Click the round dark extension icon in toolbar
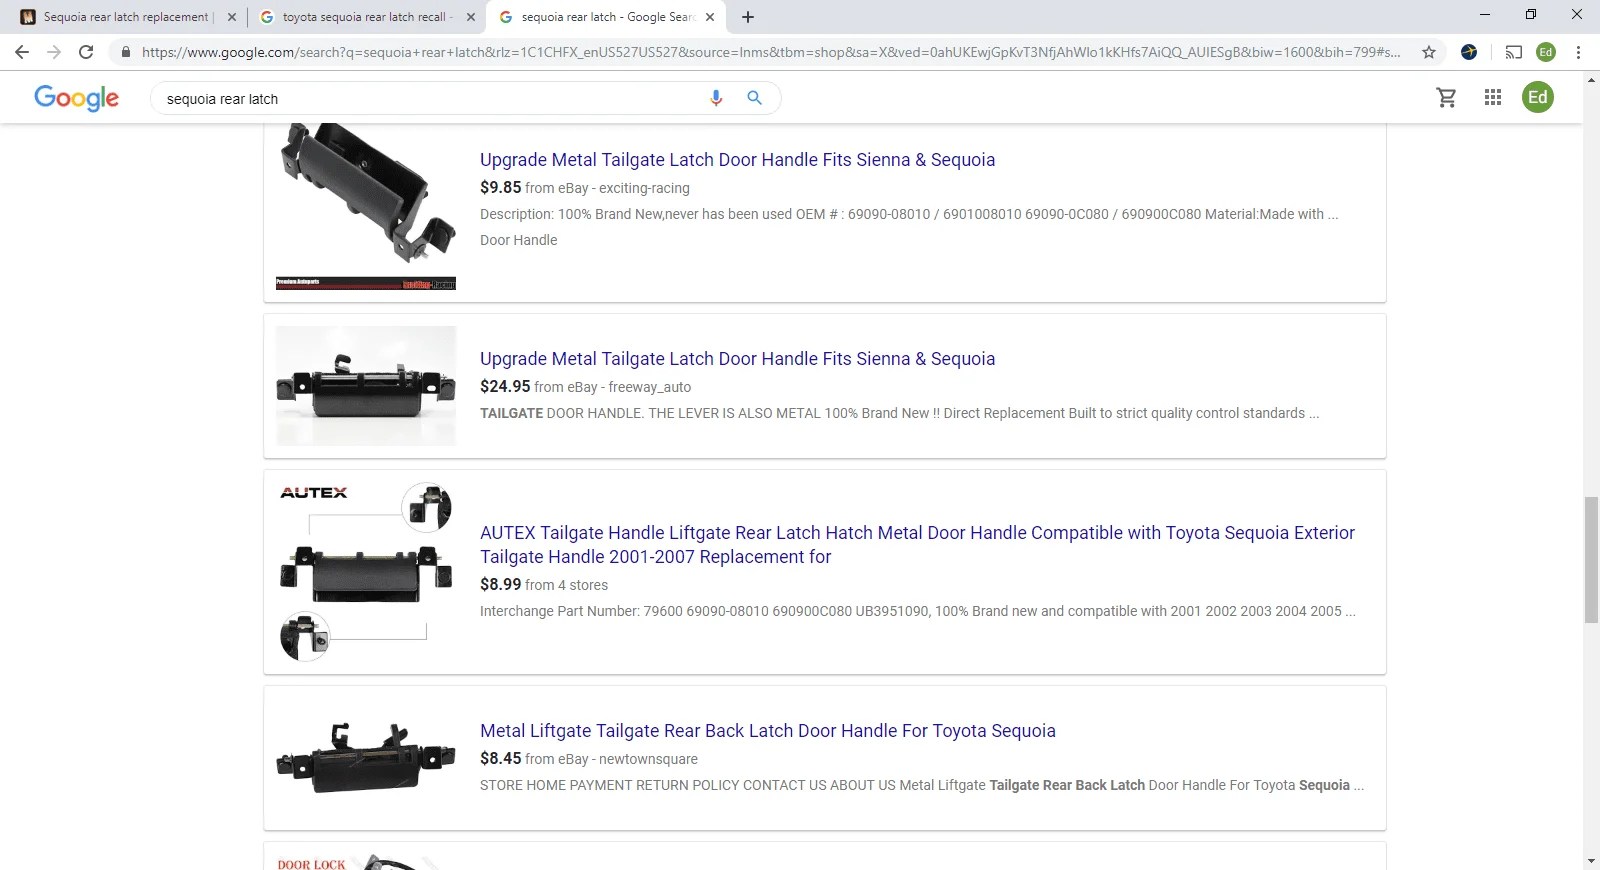The width and height of the screenshot is (1600, 870). (x=1469, y=52)
